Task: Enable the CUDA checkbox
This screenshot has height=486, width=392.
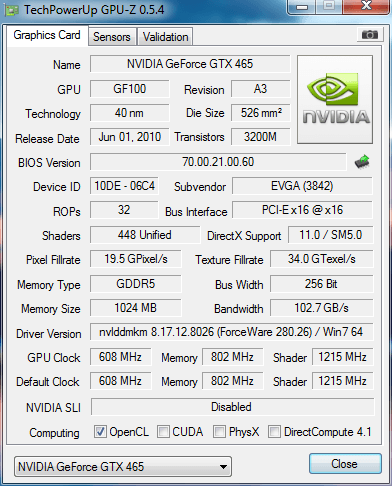Action: [163, 432]
